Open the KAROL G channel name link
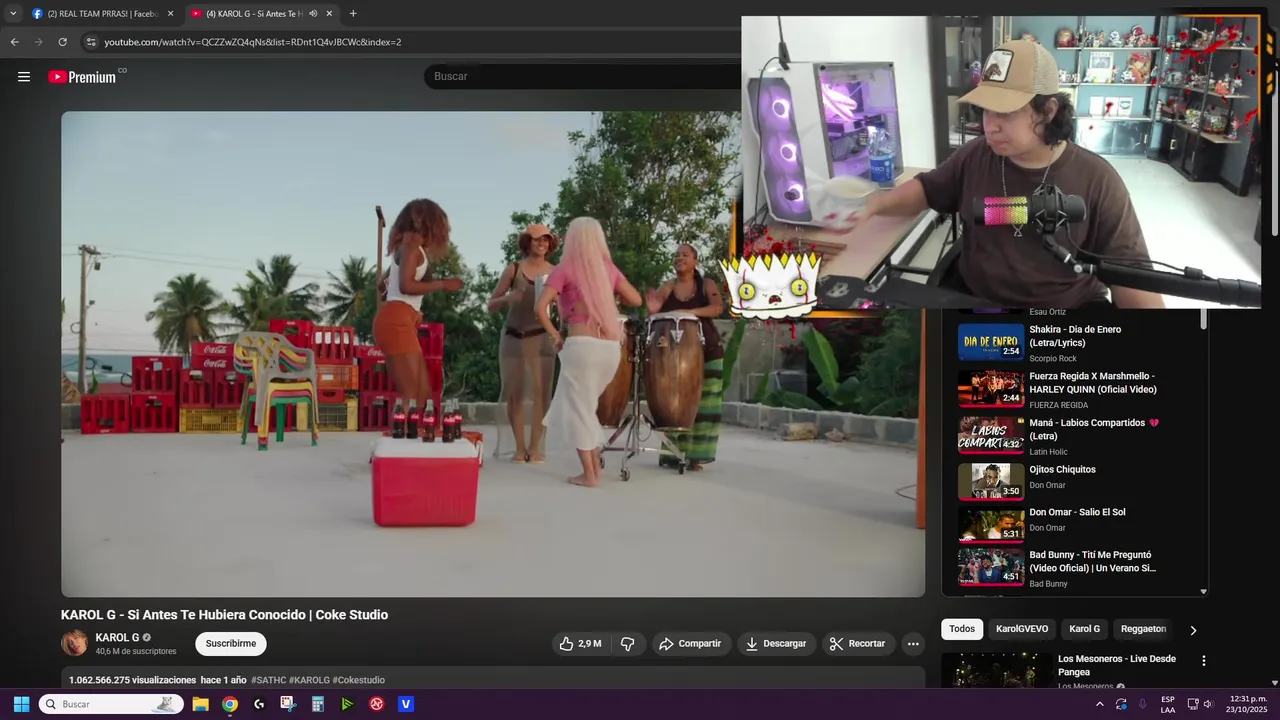1280x720 pixels. (x=117, y=638)
